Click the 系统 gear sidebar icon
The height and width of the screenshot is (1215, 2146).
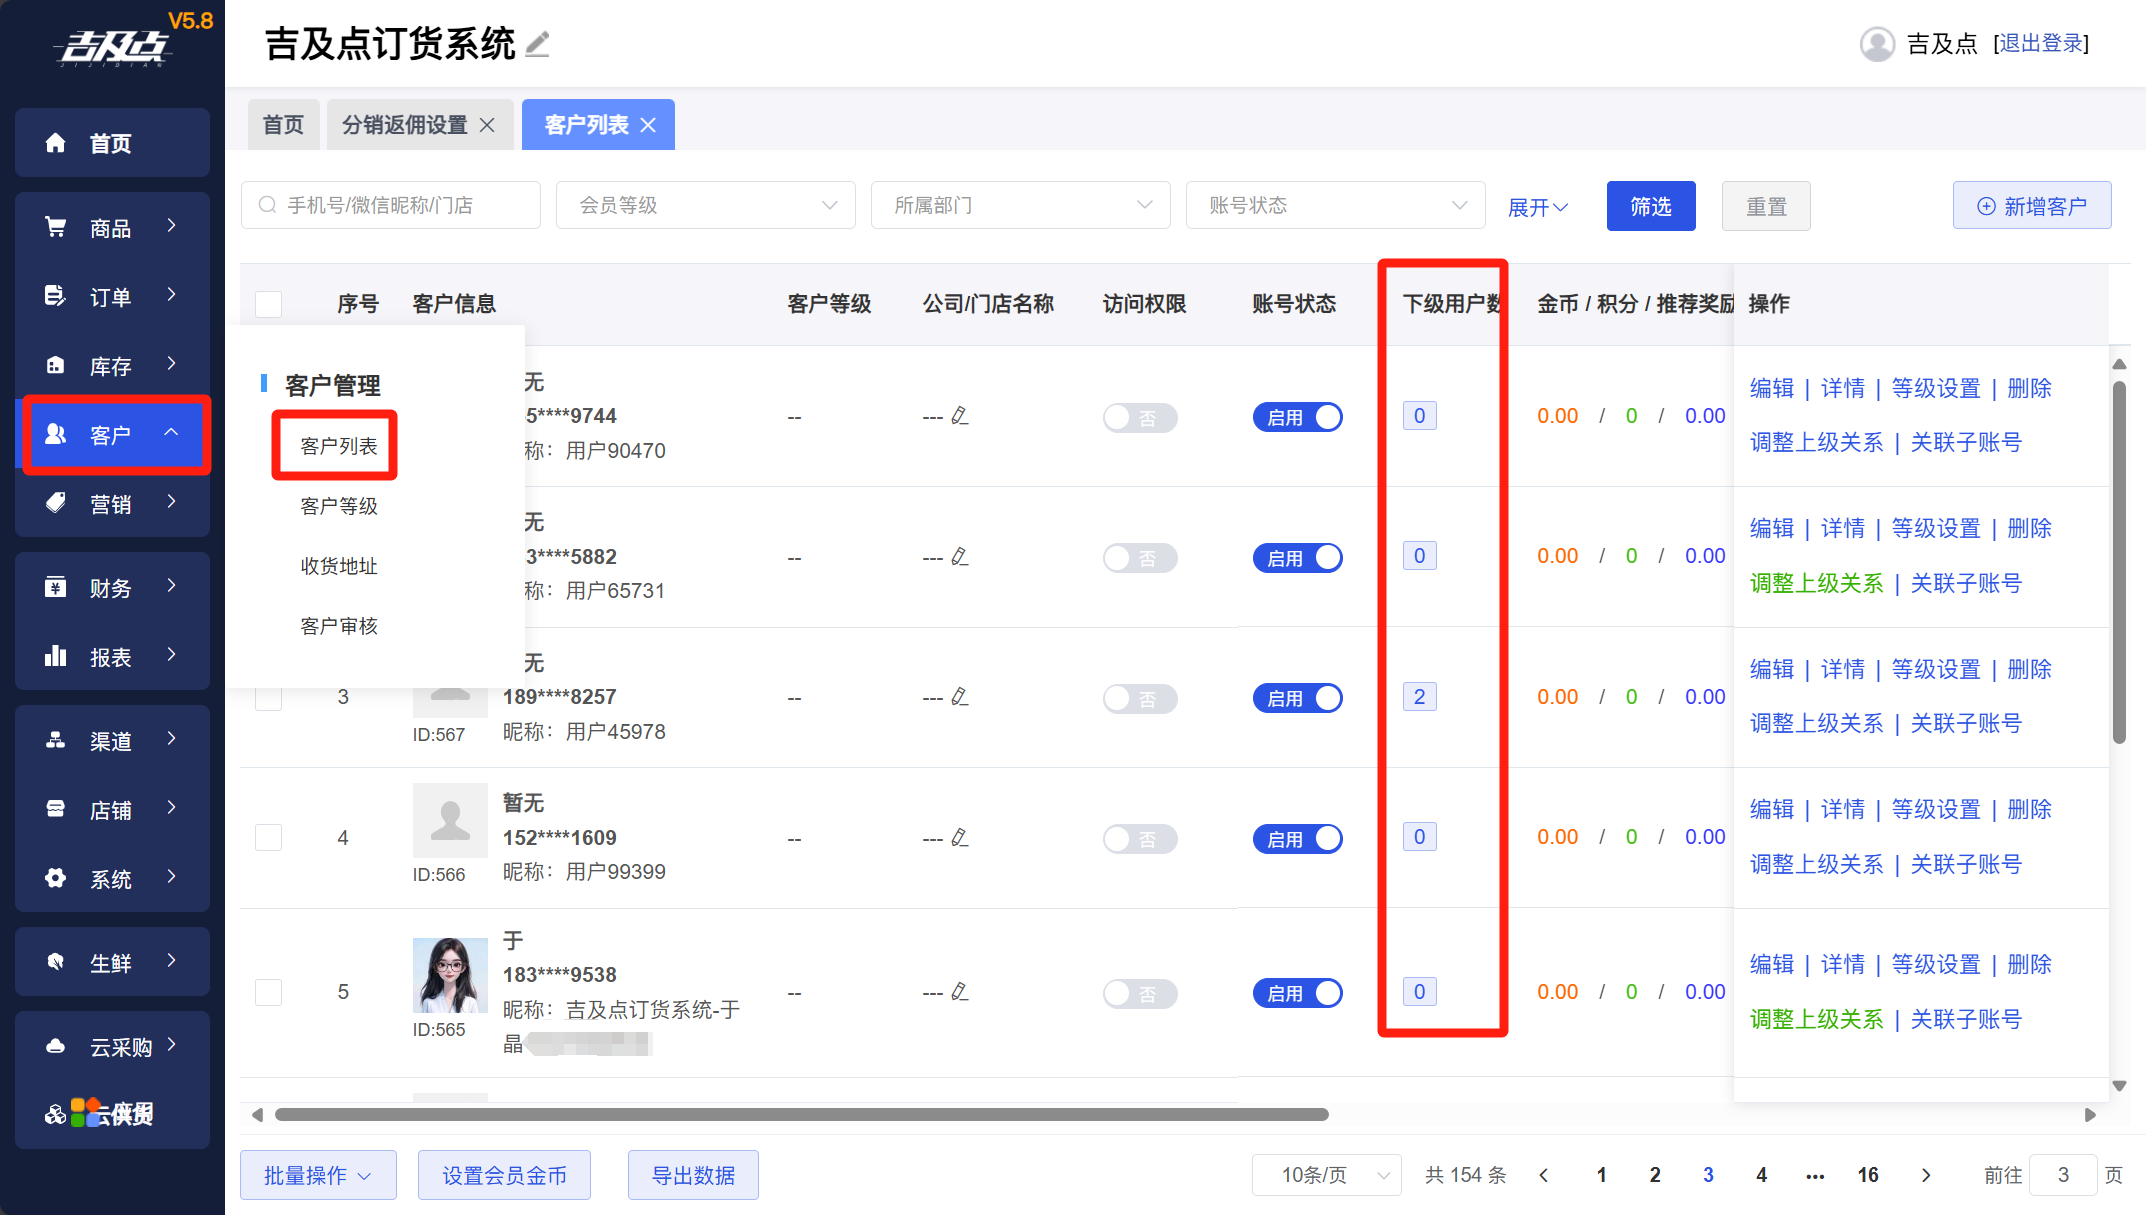pos(56,878)
